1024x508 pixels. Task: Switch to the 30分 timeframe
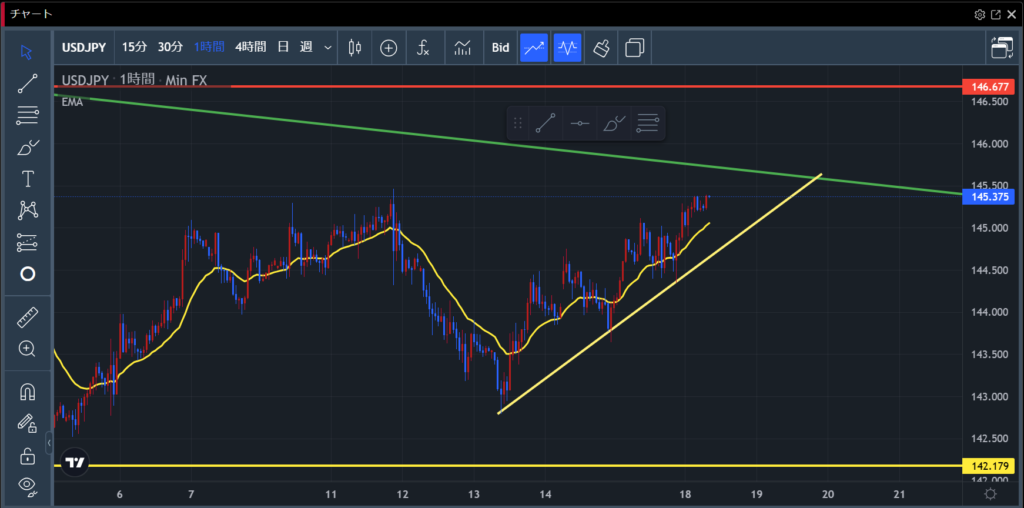pyautogui.click(x=170, y=47)
